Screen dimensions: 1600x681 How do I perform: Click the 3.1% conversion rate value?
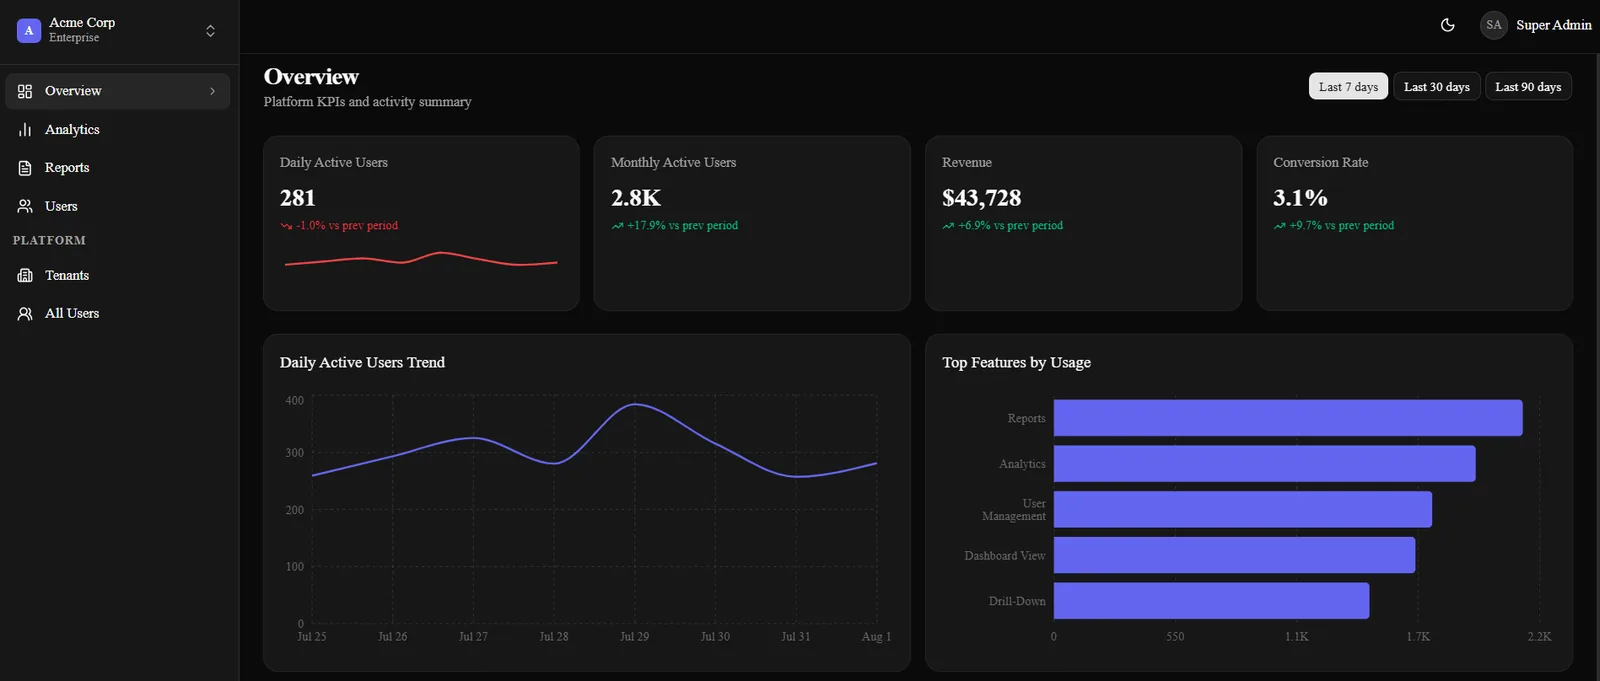tap(1300, 198)
